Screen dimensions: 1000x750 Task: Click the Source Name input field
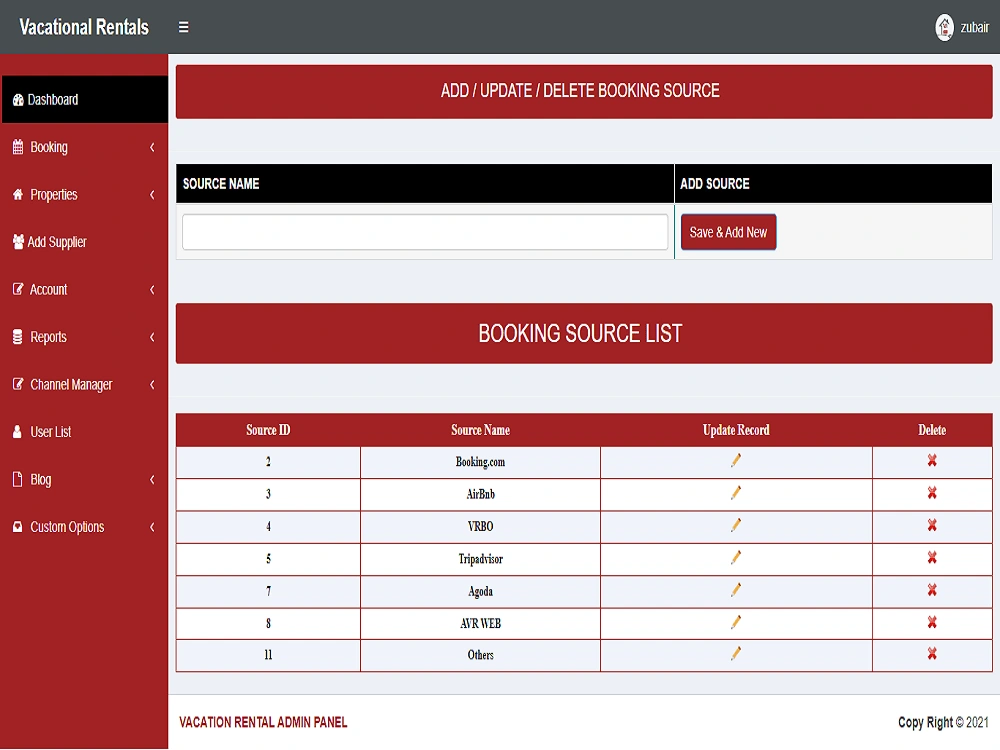pos(425,232)
